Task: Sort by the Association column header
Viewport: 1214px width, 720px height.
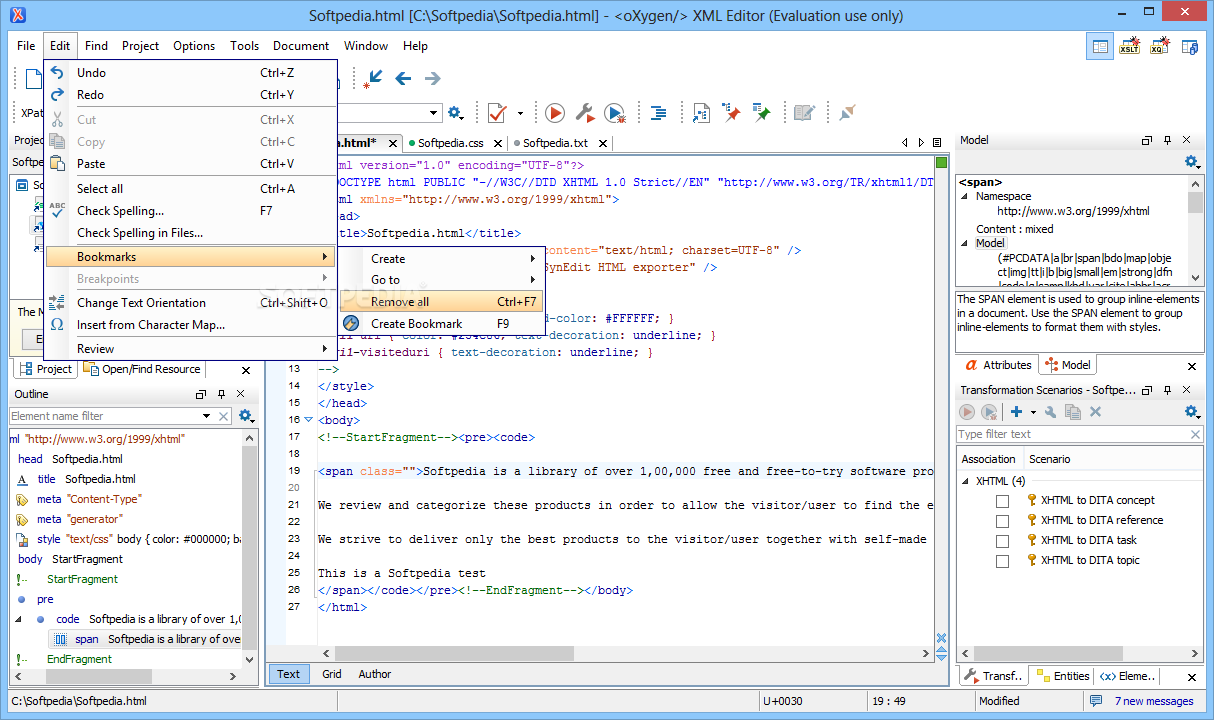Action: tap(989, 459)
